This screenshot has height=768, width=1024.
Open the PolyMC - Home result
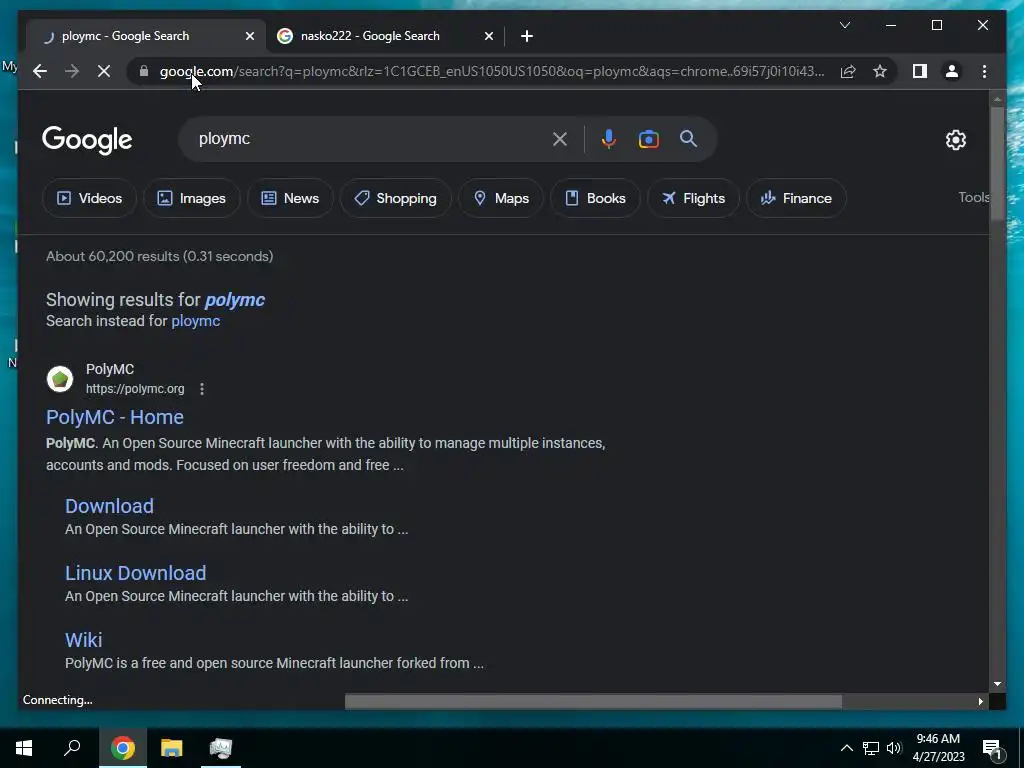[115, 417]
